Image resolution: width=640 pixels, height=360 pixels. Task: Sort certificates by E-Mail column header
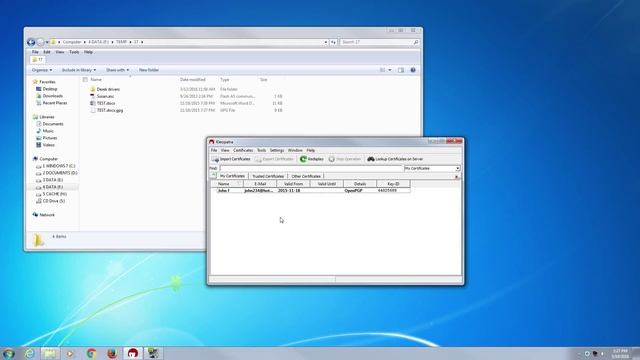coord(260,184)
